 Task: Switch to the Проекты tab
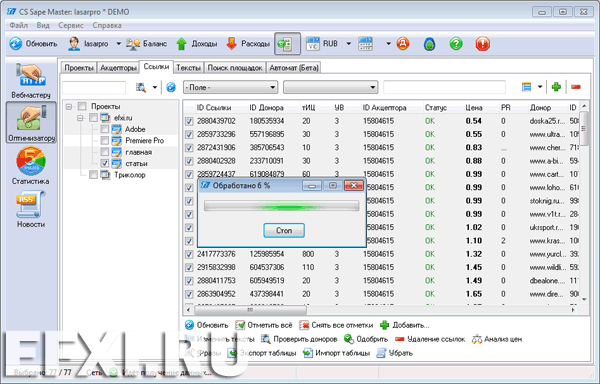pyautogui.click(x=79, y=68)
